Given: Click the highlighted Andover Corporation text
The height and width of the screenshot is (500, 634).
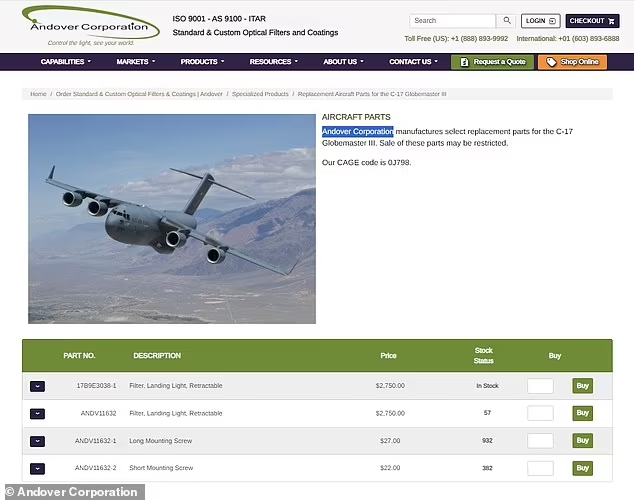Looking at the screenshot, I should pos(357,131).
